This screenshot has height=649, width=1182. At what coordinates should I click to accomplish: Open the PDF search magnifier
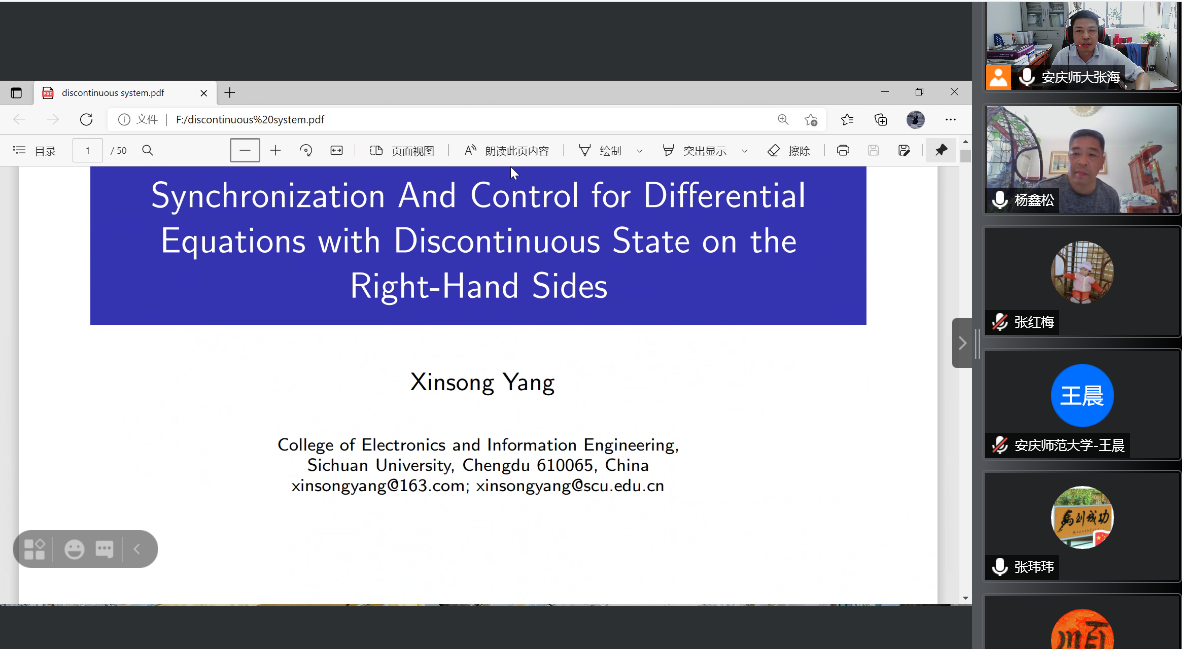coord(148,151)
